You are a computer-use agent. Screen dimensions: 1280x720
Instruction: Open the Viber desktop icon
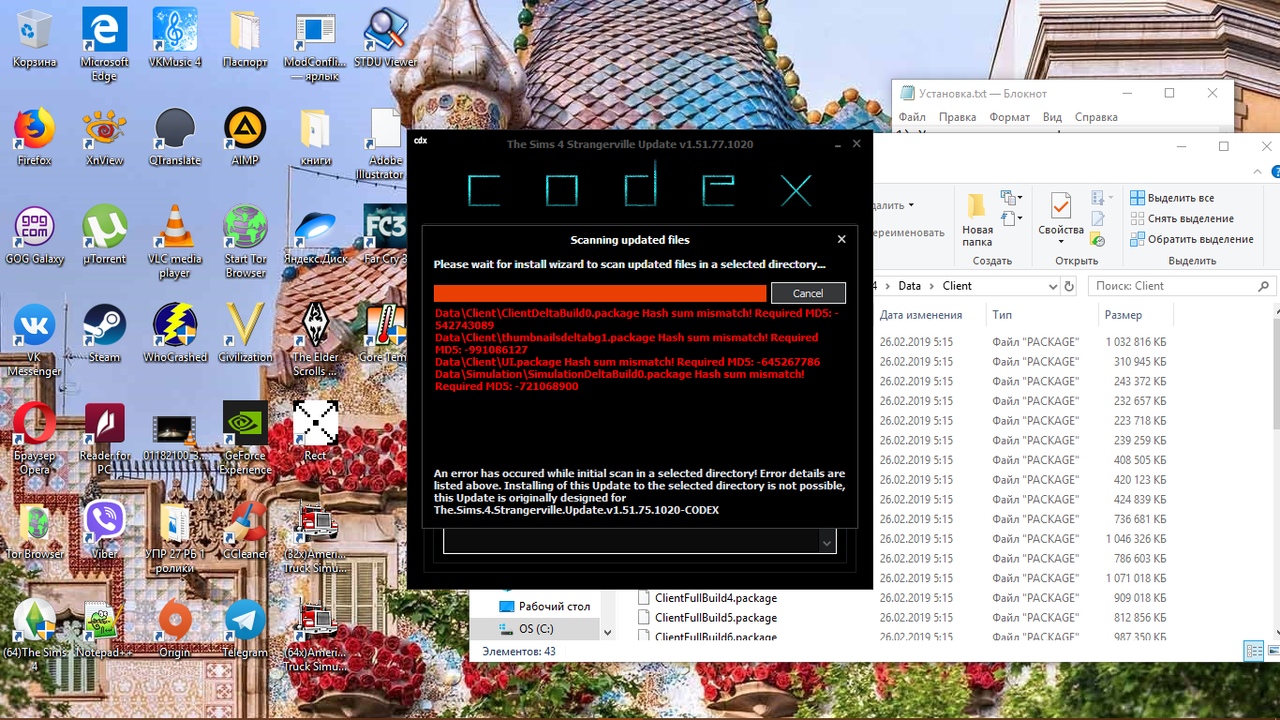click(x=104, y=524)
